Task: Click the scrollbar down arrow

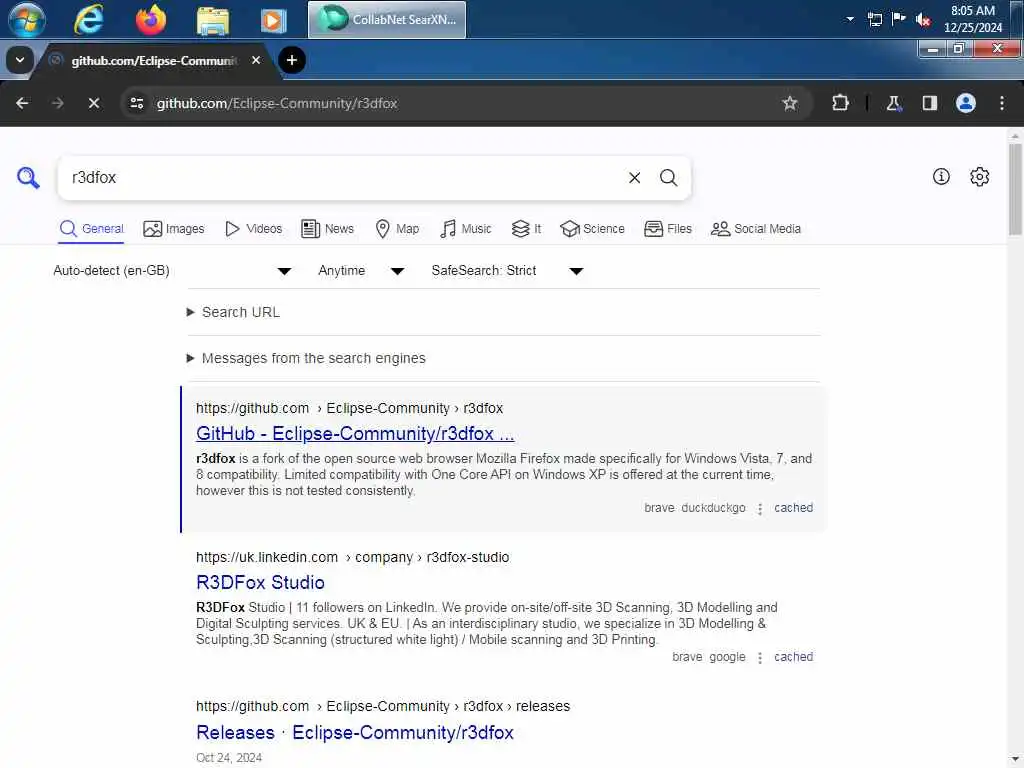Action: [1015, 761]
